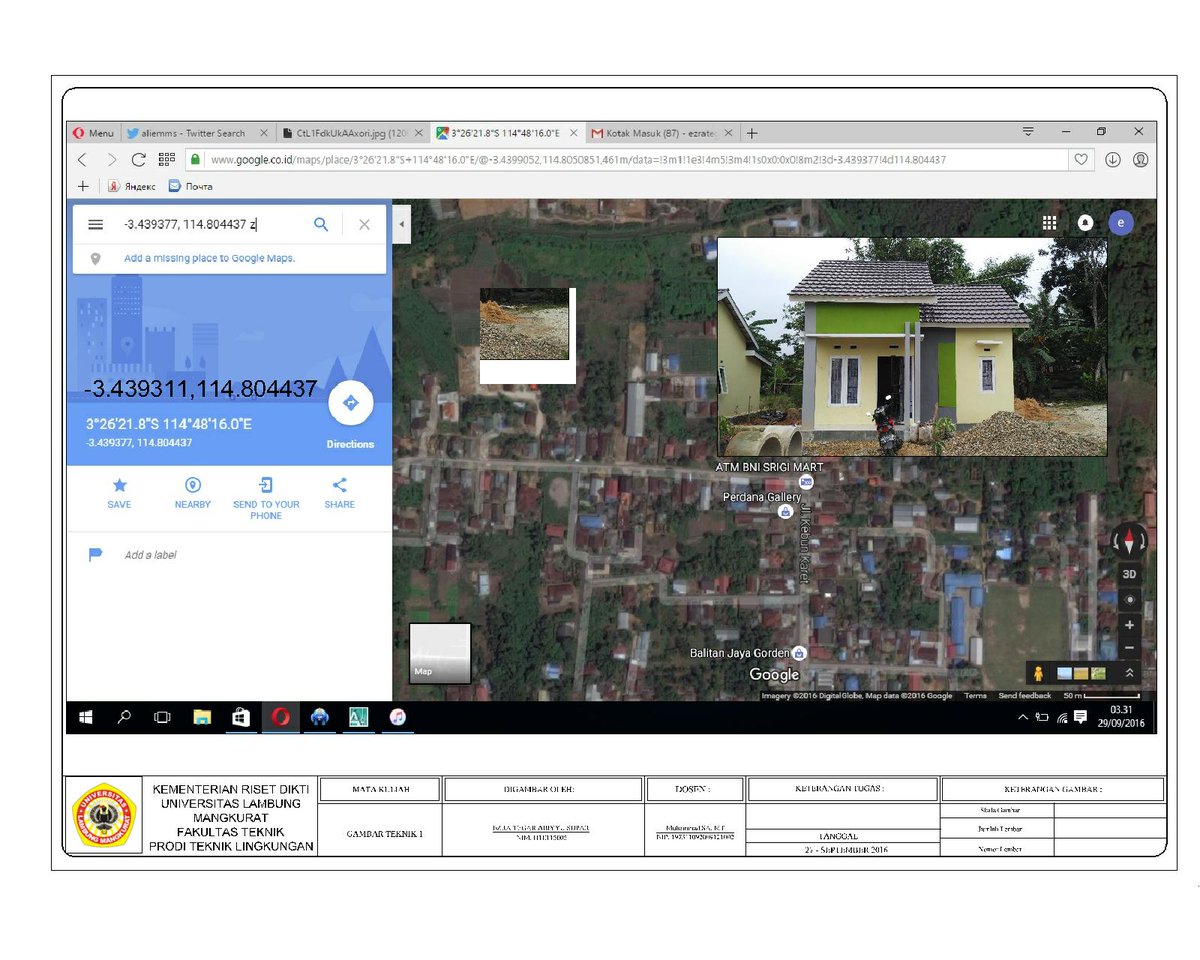The image size is (1200, 960).
Task: Open Opera browser taskbar icon
Action: (281, 717)
